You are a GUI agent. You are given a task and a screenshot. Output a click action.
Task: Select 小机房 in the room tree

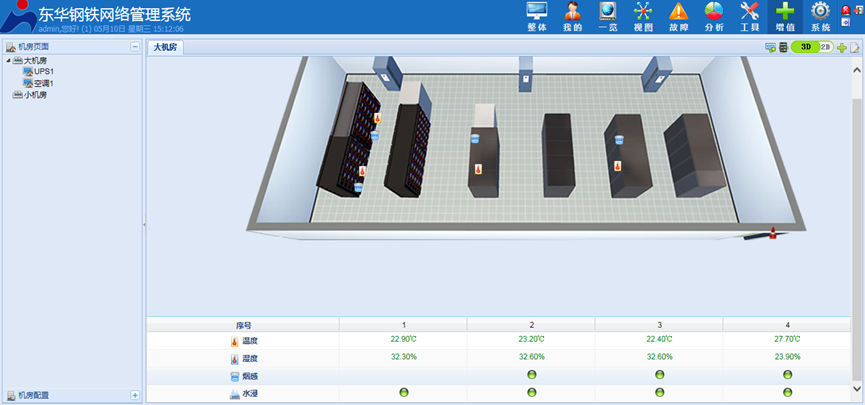pos(35,95)
